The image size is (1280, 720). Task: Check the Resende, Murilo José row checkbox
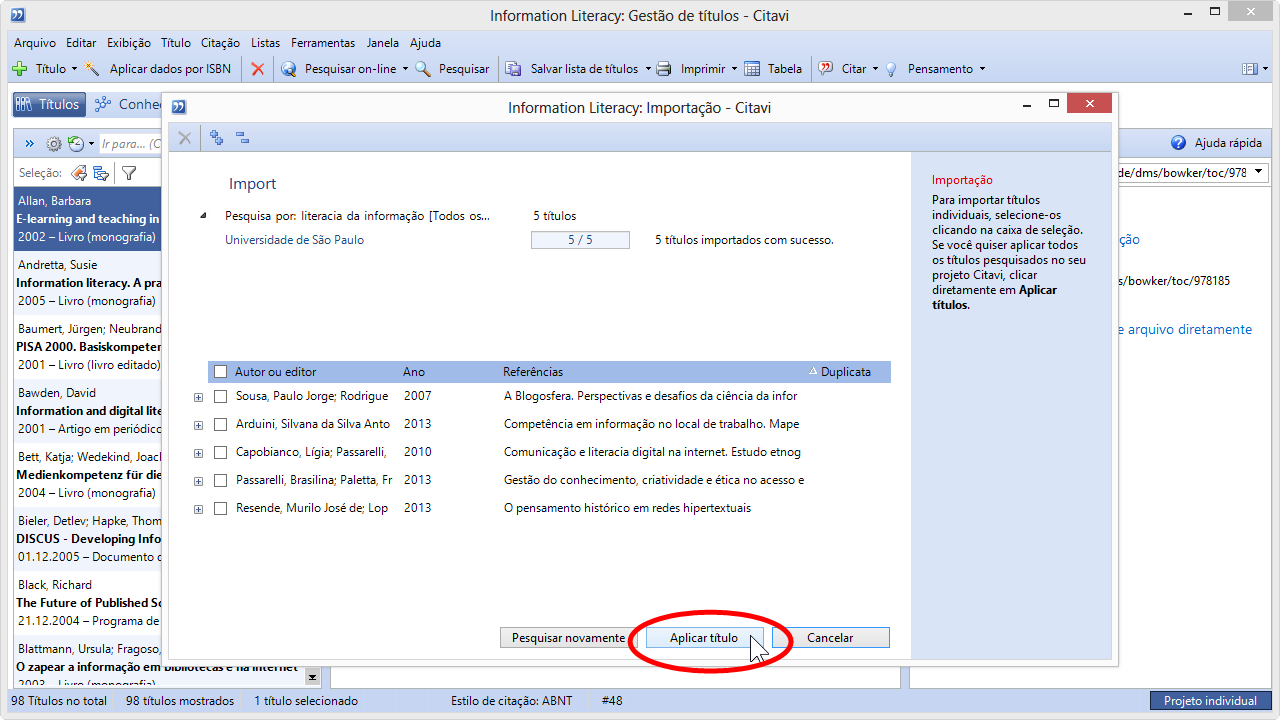pos(221,509)
